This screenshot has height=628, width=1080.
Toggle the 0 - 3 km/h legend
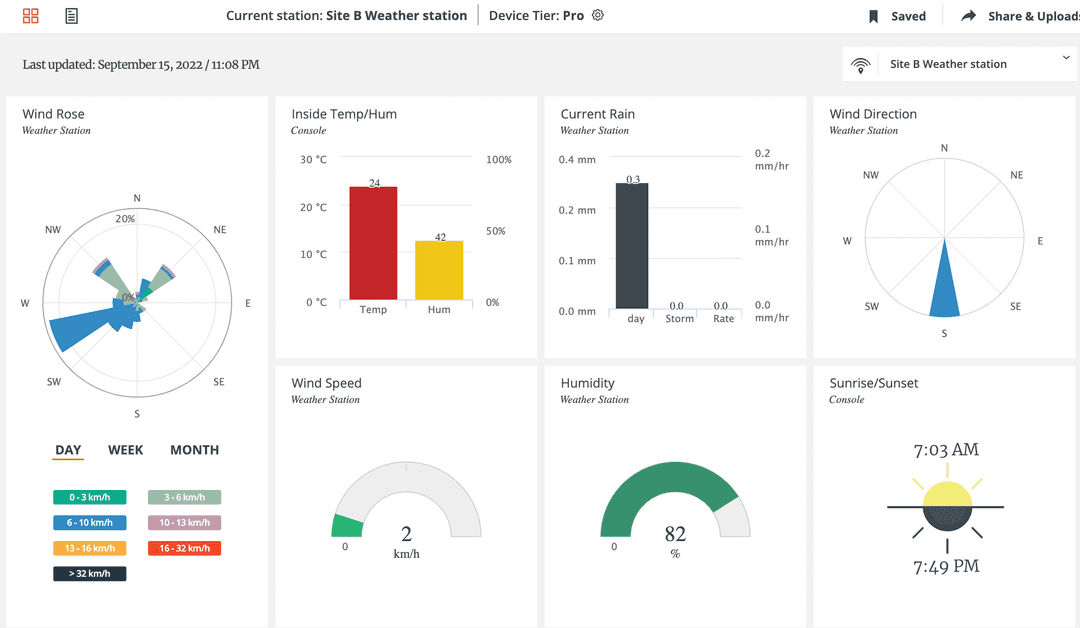pyautogui.click(x=89, y=497)
